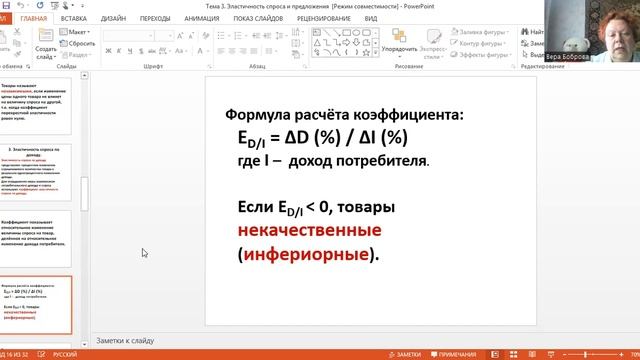Open the Дизайн ribbon tab

(x=113, y=19)
